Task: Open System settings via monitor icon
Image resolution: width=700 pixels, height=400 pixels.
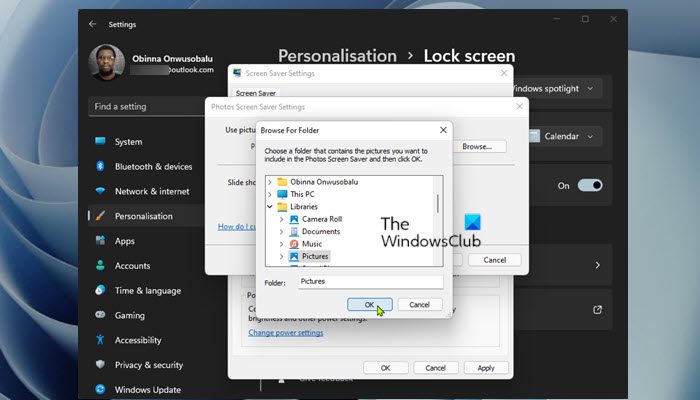Action: click(100, 142)
